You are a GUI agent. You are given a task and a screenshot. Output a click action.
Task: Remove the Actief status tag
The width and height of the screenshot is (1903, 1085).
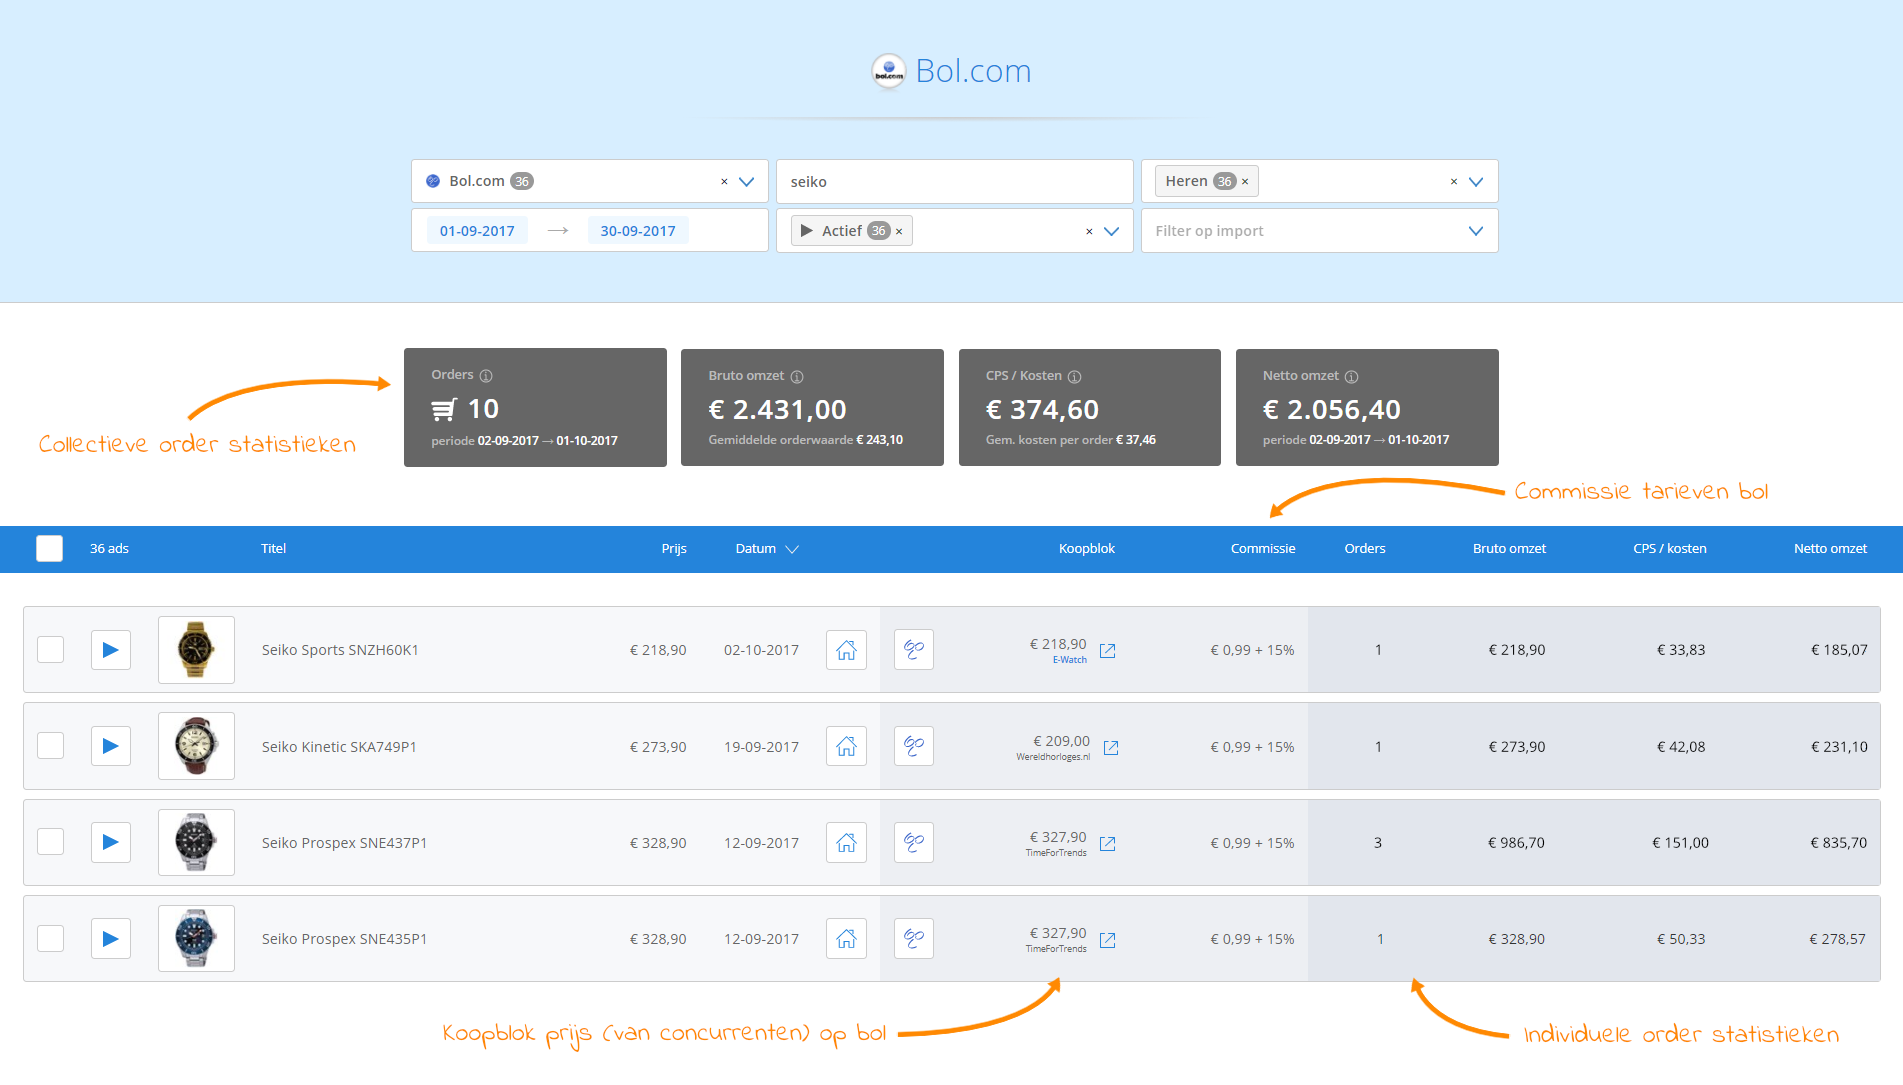pos(899,231)
